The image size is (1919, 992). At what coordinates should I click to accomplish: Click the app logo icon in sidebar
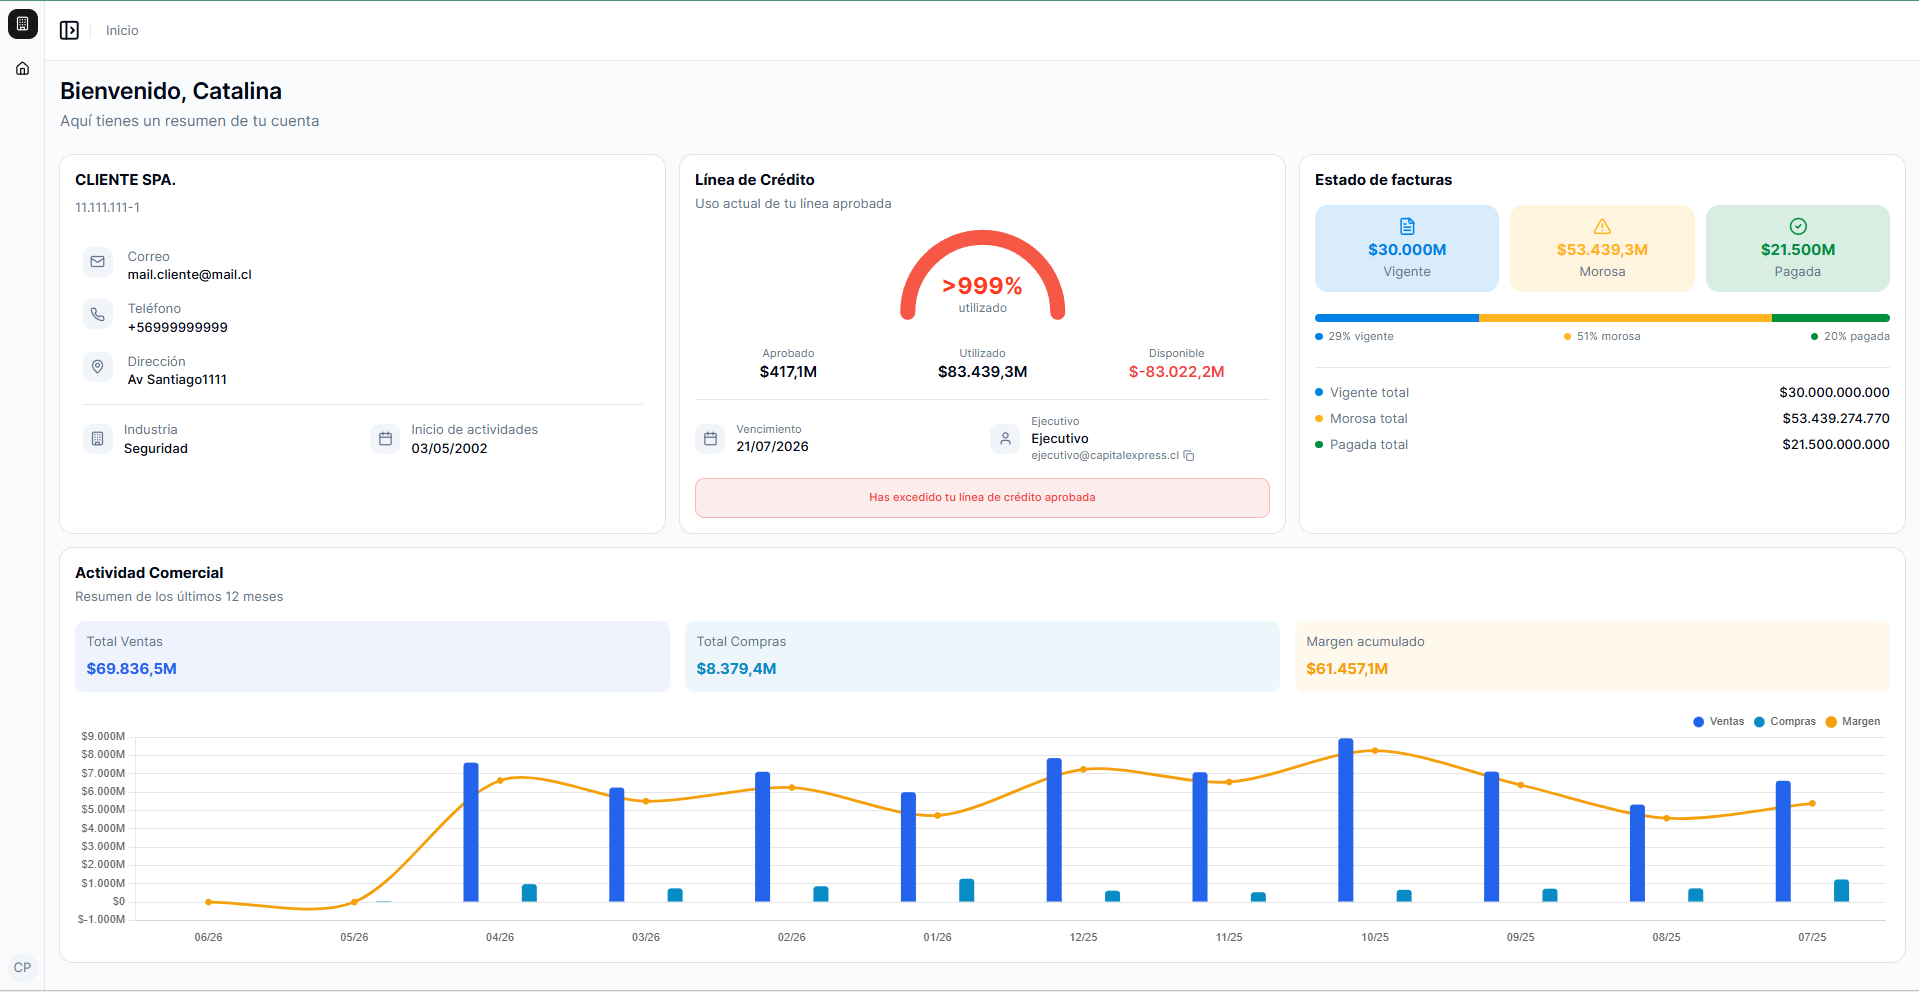[22, 24]
